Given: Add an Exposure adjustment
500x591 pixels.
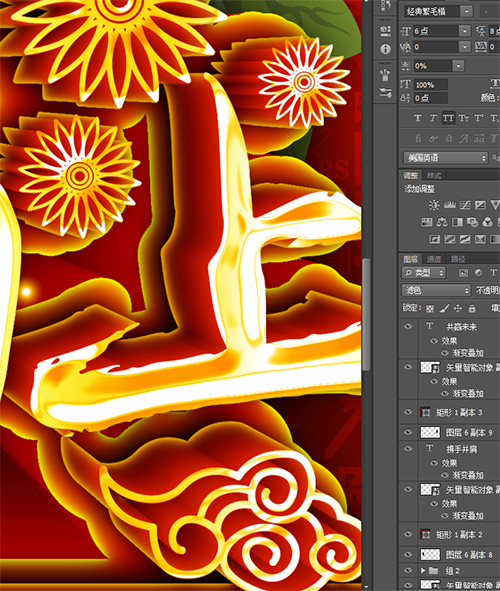Looking at the screenshot, I should tap(480, 205).
